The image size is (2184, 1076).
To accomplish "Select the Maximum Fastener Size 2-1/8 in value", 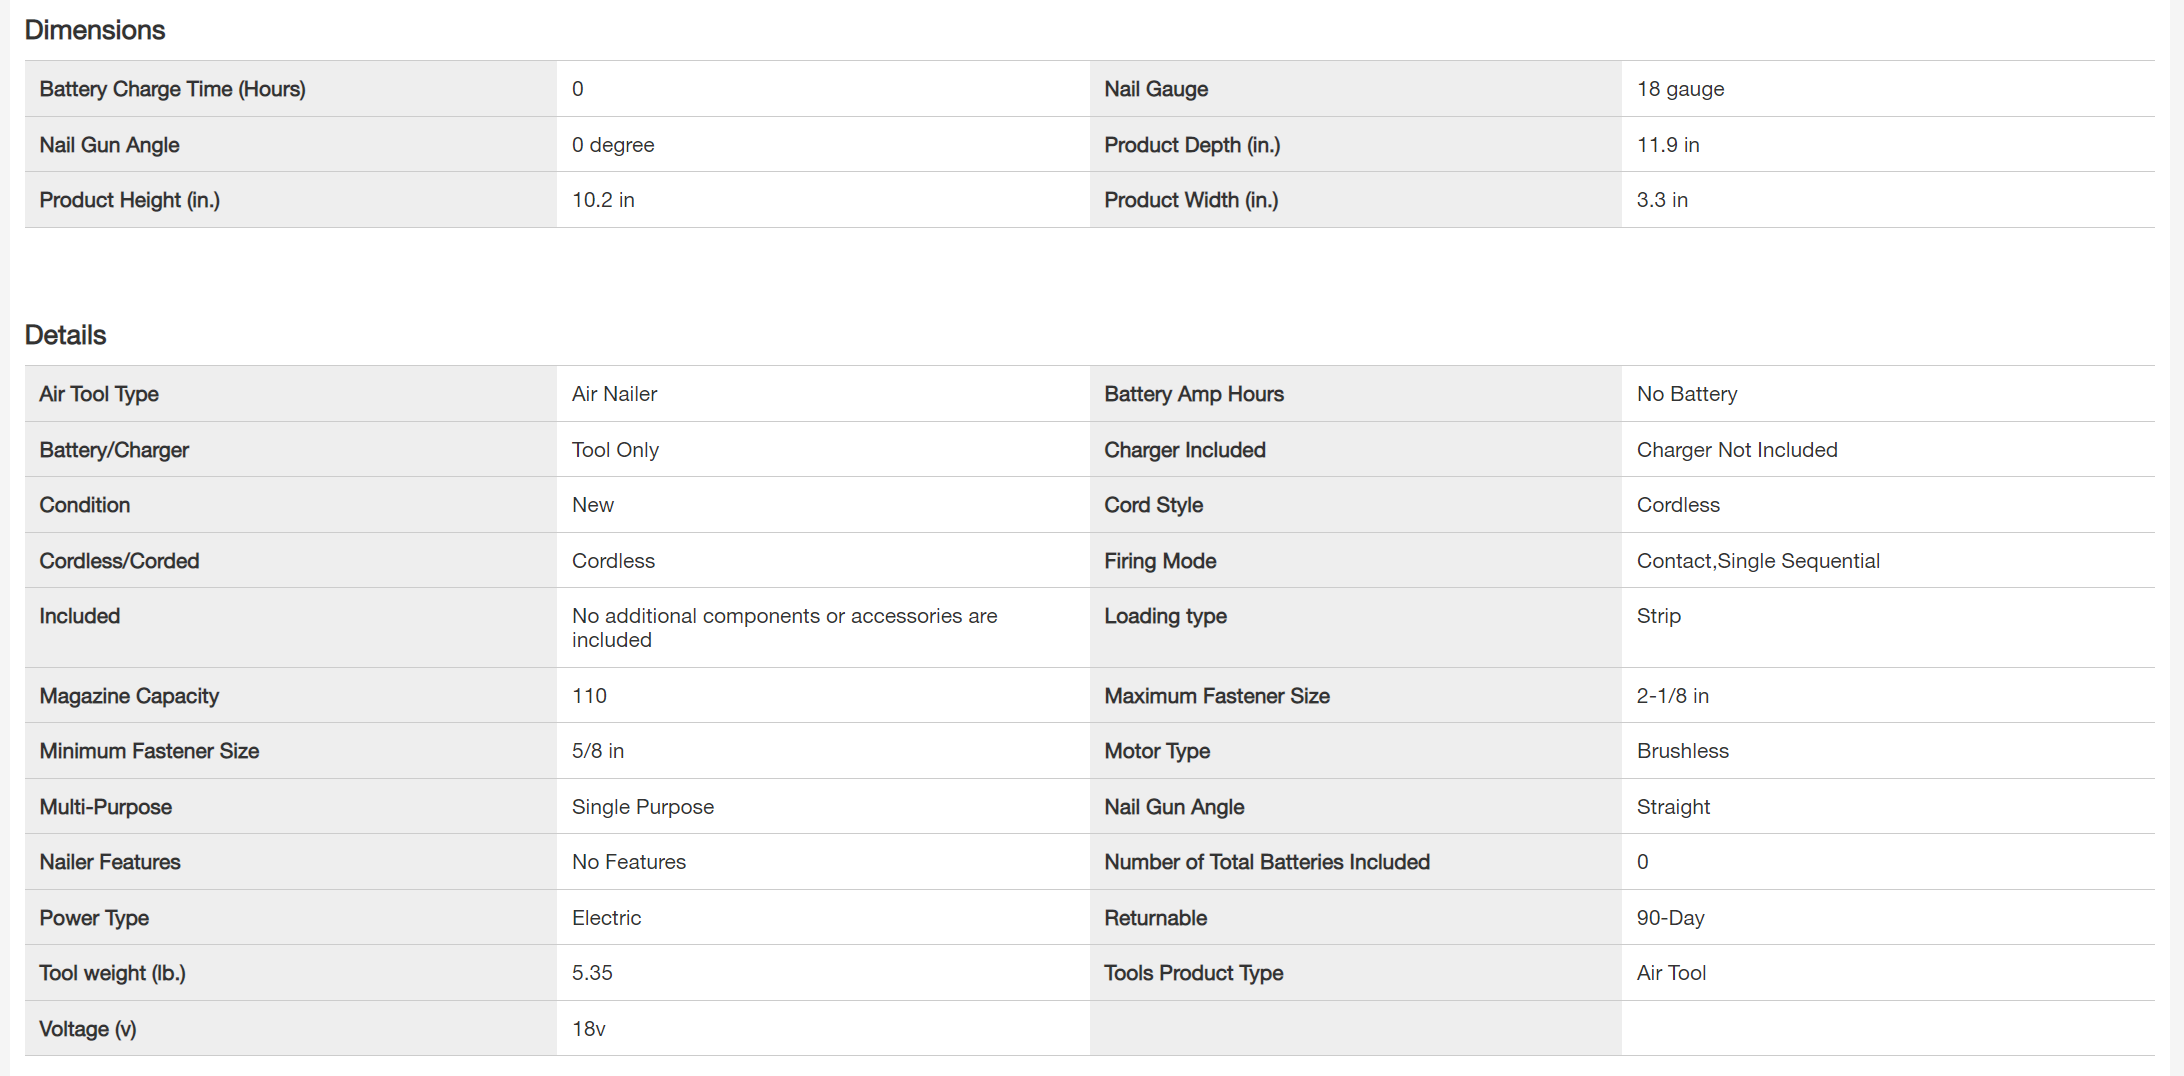I will tap(1672, 696).
